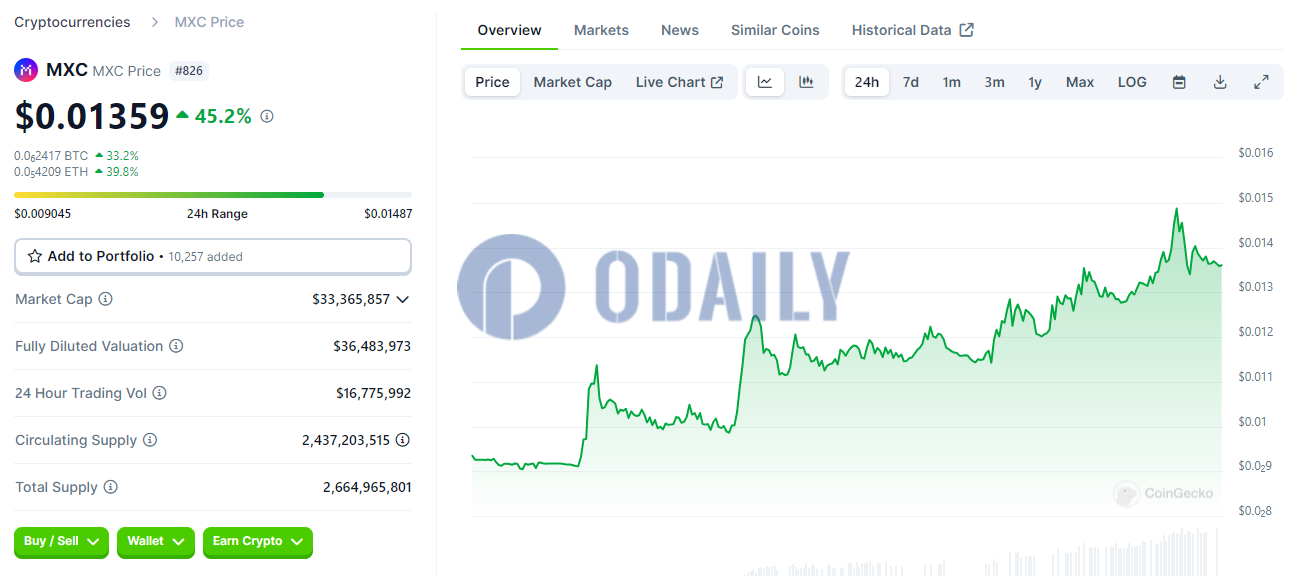The image size is (1307, 576).
Task: Switch chart to Market Cap view
Action: coord(572,82)
